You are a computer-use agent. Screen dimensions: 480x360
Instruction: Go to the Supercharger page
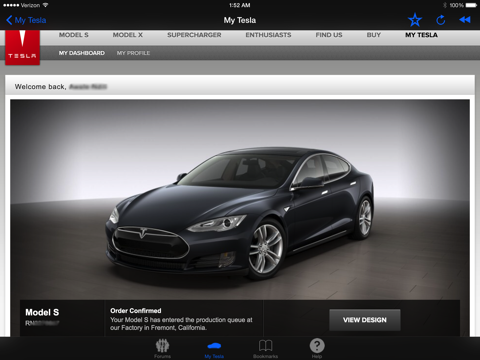(x=194, y=35)
